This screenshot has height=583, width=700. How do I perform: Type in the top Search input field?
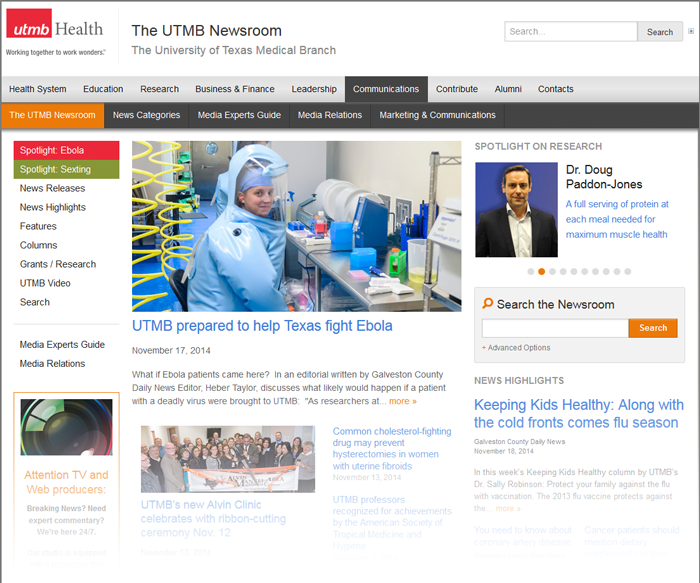tap(570, 32)
